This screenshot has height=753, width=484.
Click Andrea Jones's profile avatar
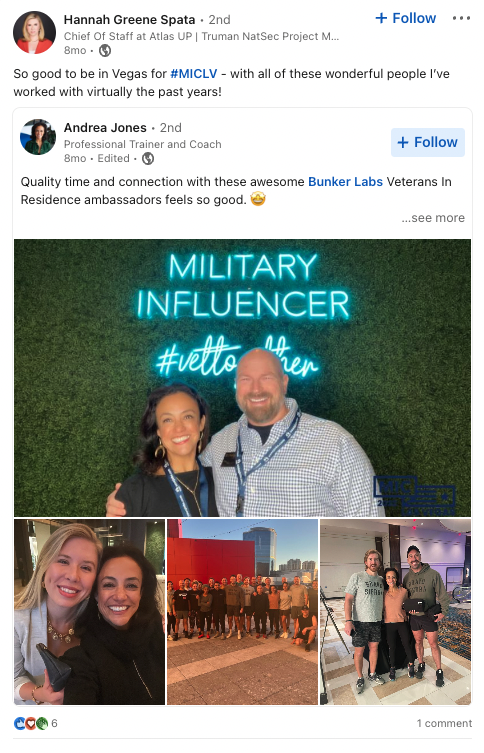click(x=37, y=137)
